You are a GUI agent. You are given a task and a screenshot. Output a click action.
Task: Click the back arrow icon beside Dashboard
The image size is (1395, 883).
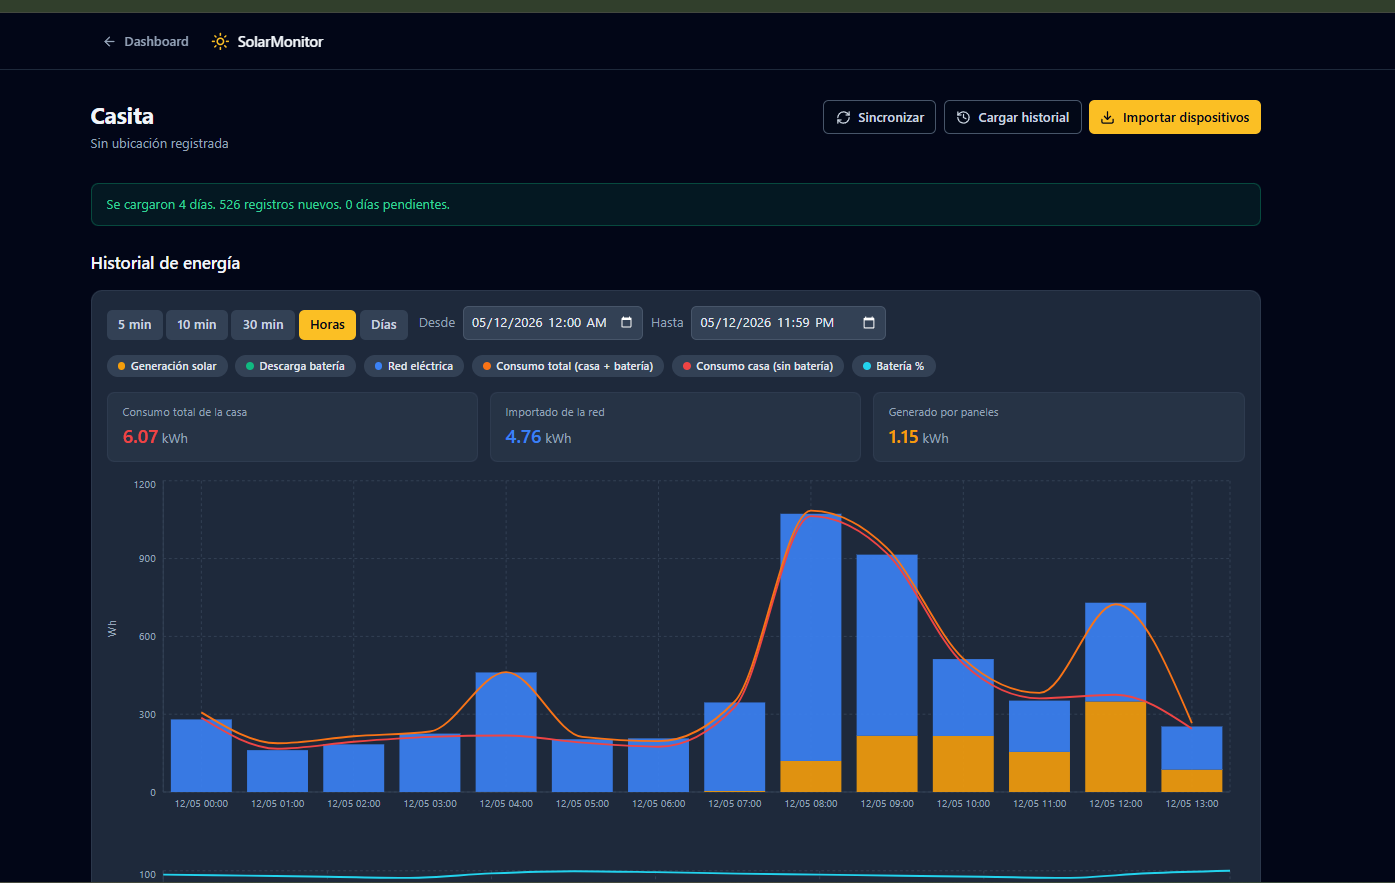109,42
